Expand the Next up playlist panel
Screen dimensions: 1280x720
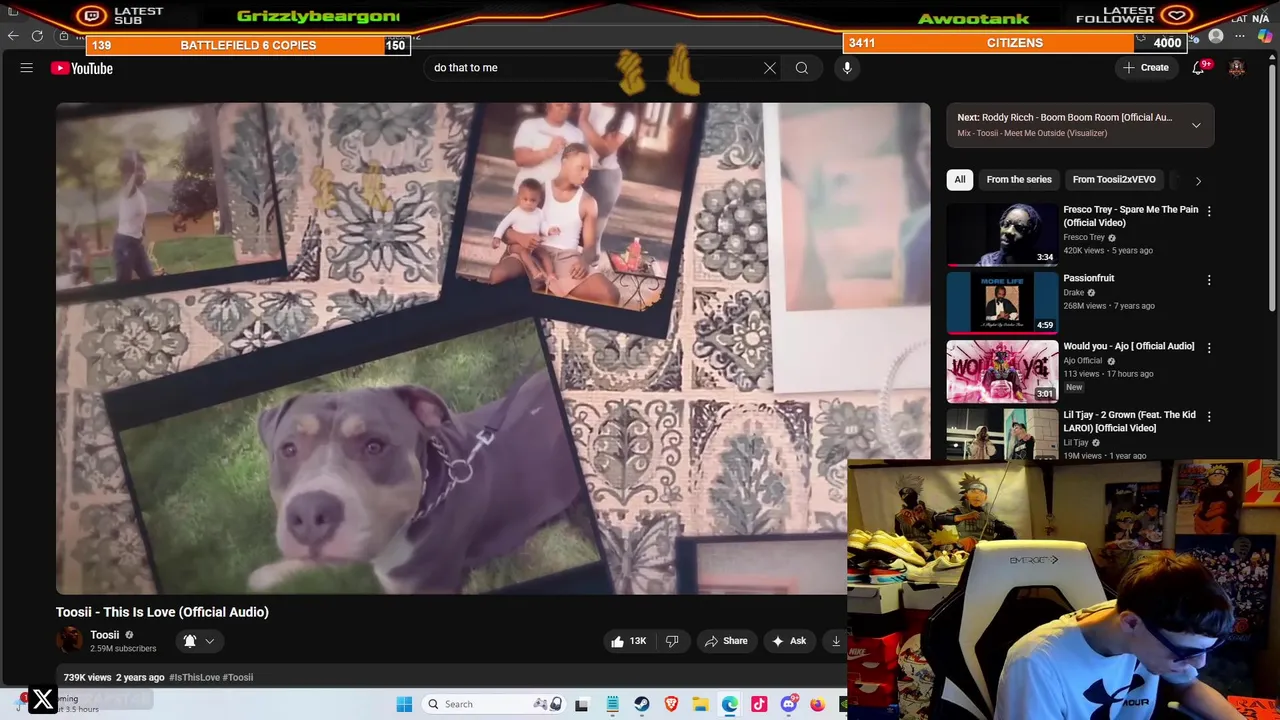(1196, 125)
